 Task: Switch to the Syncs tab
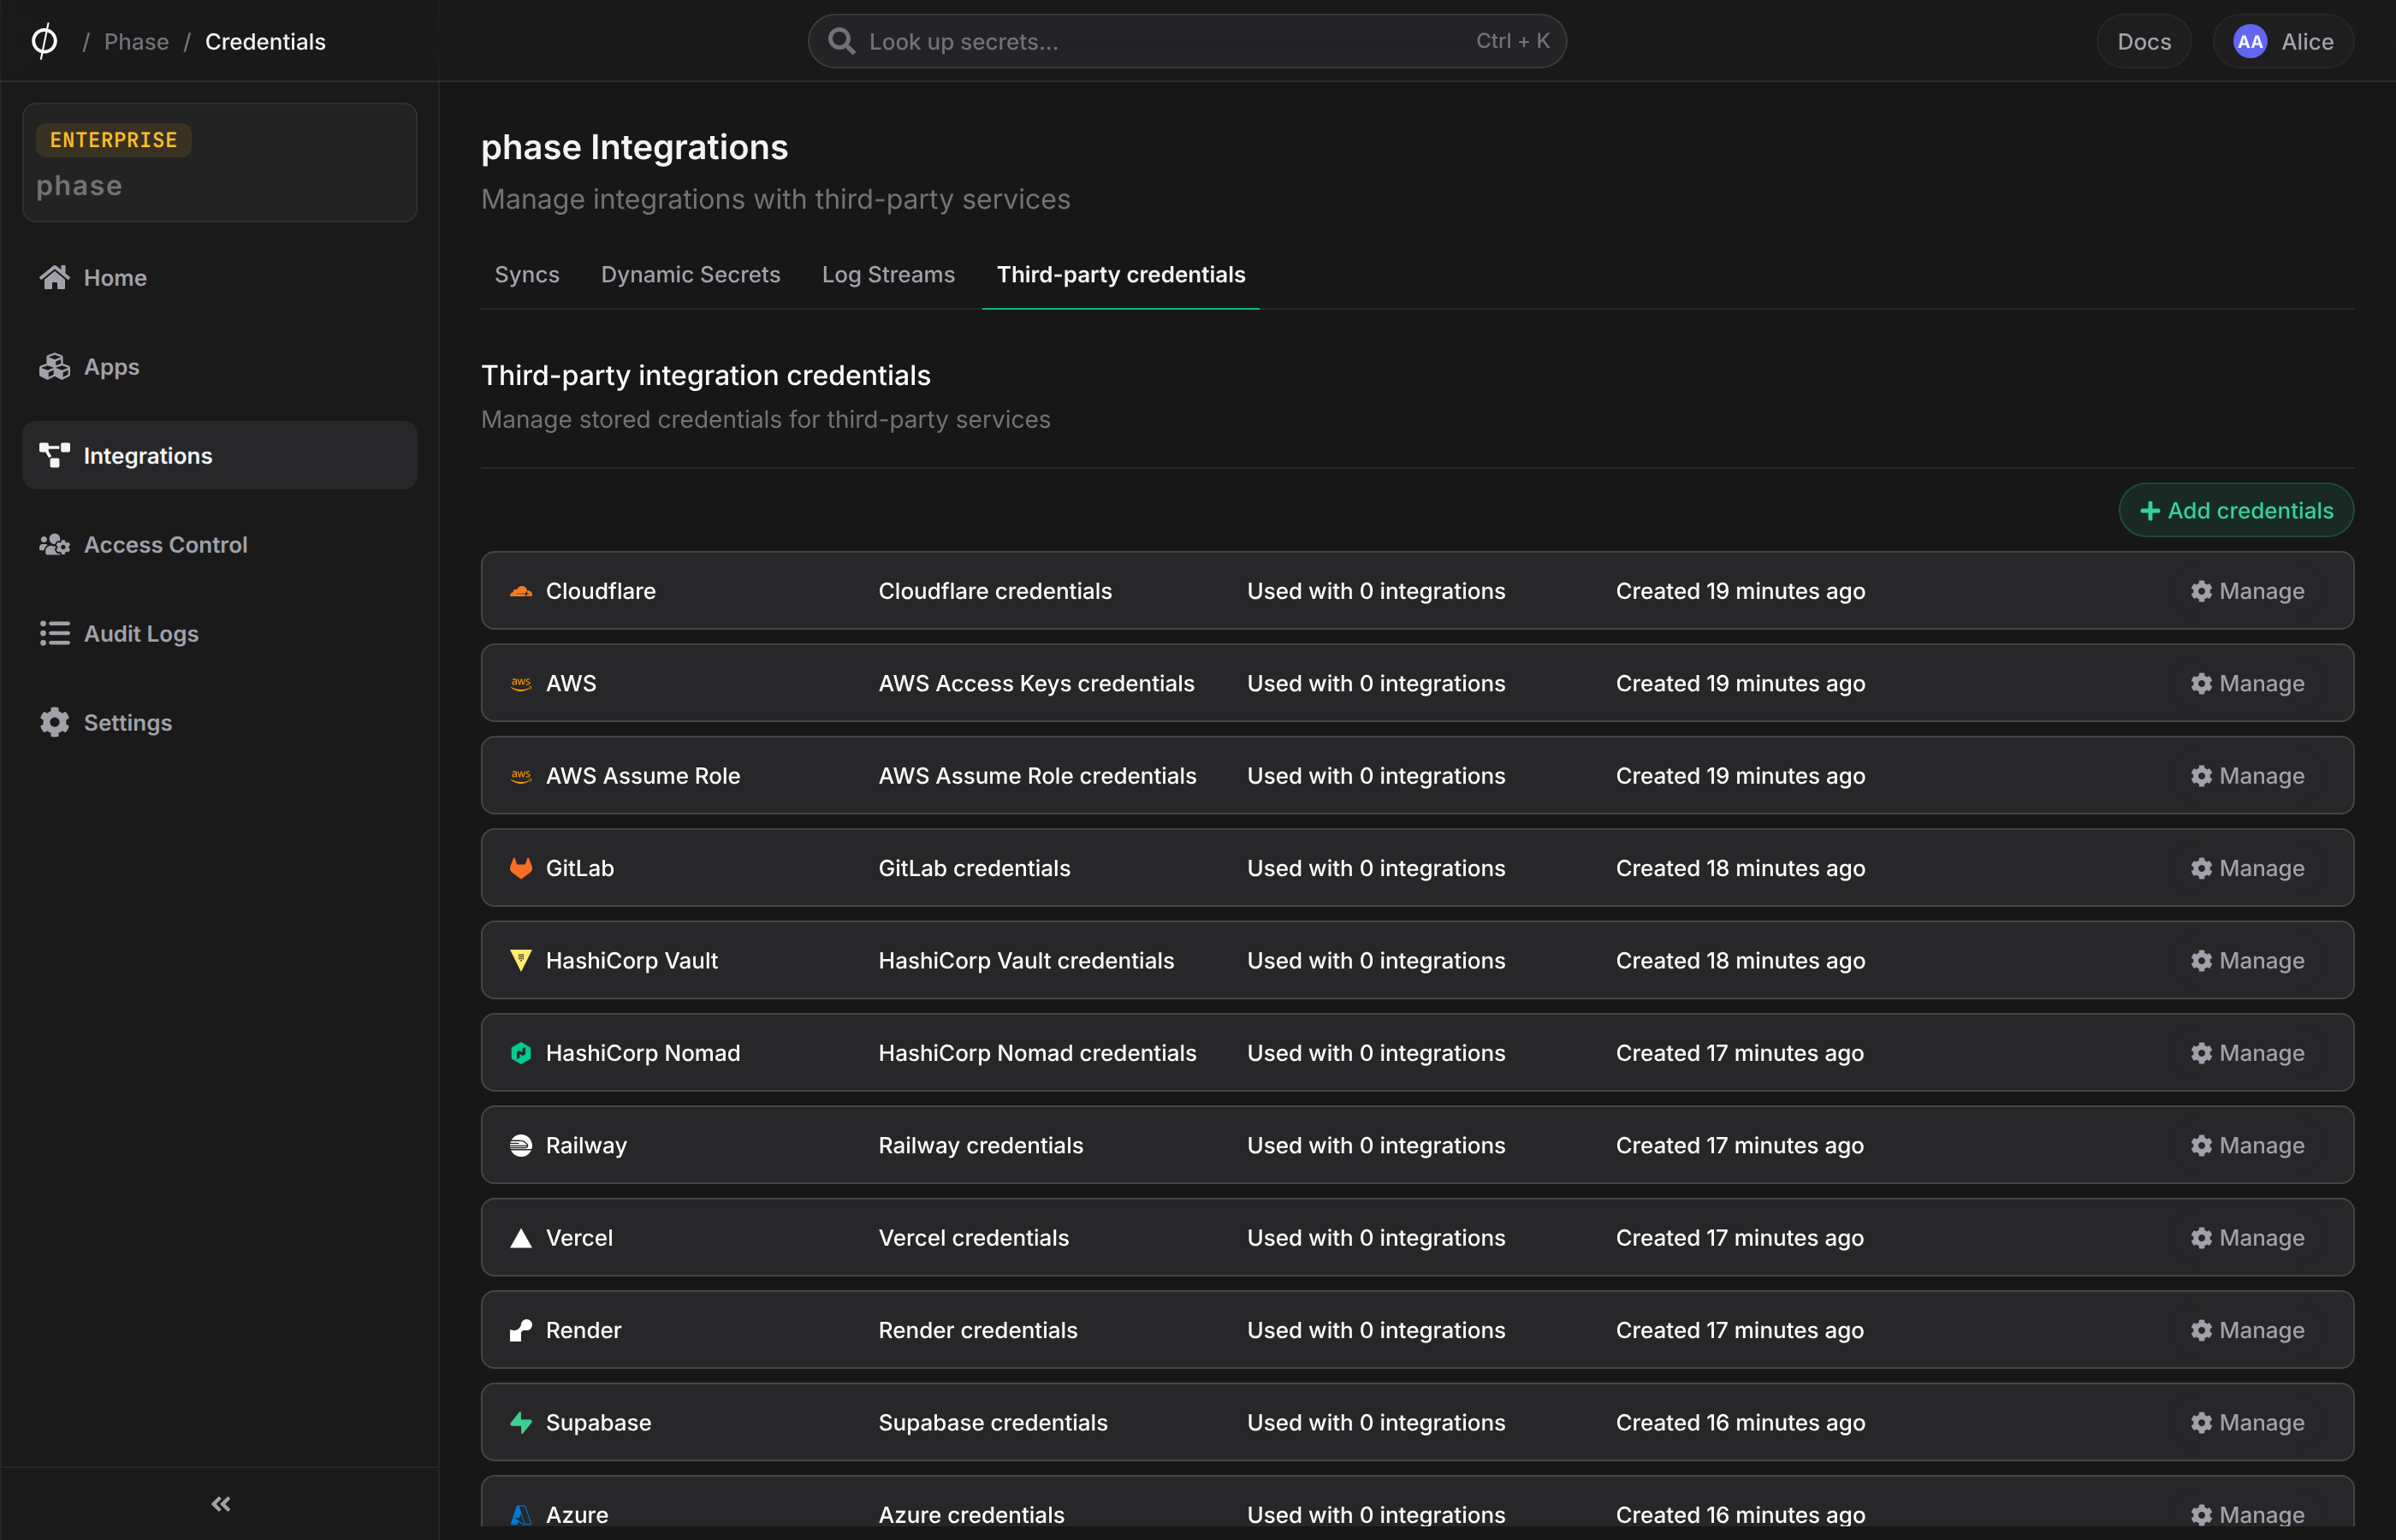tap(527, 274)
